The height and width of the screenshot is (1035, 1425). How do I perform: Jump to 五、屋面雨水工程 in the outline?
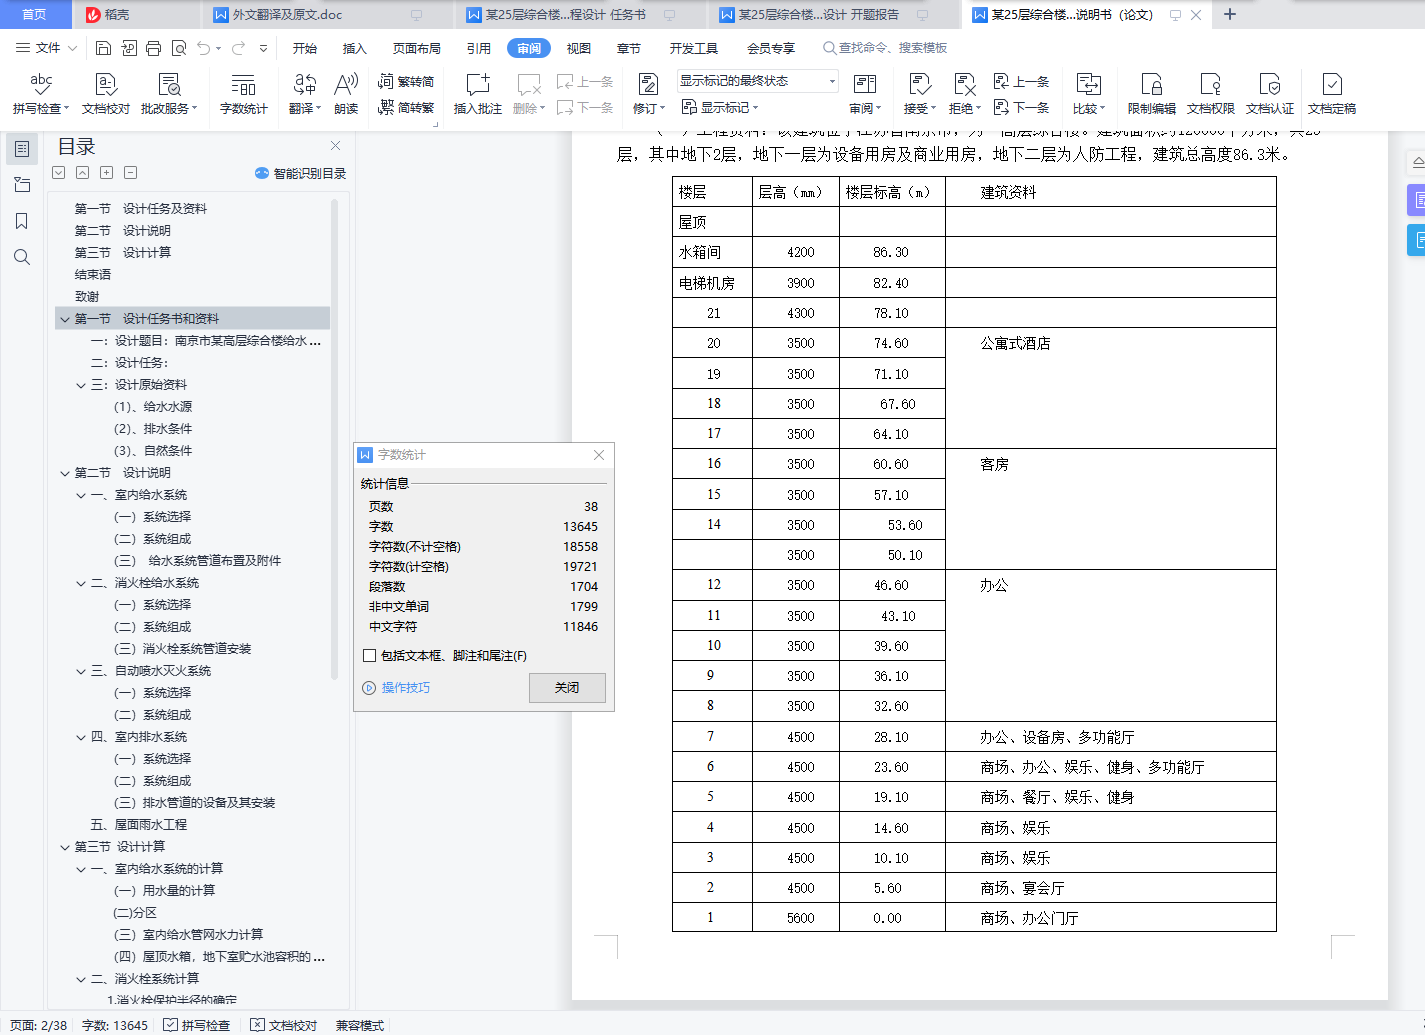click(x=139, y=825)
